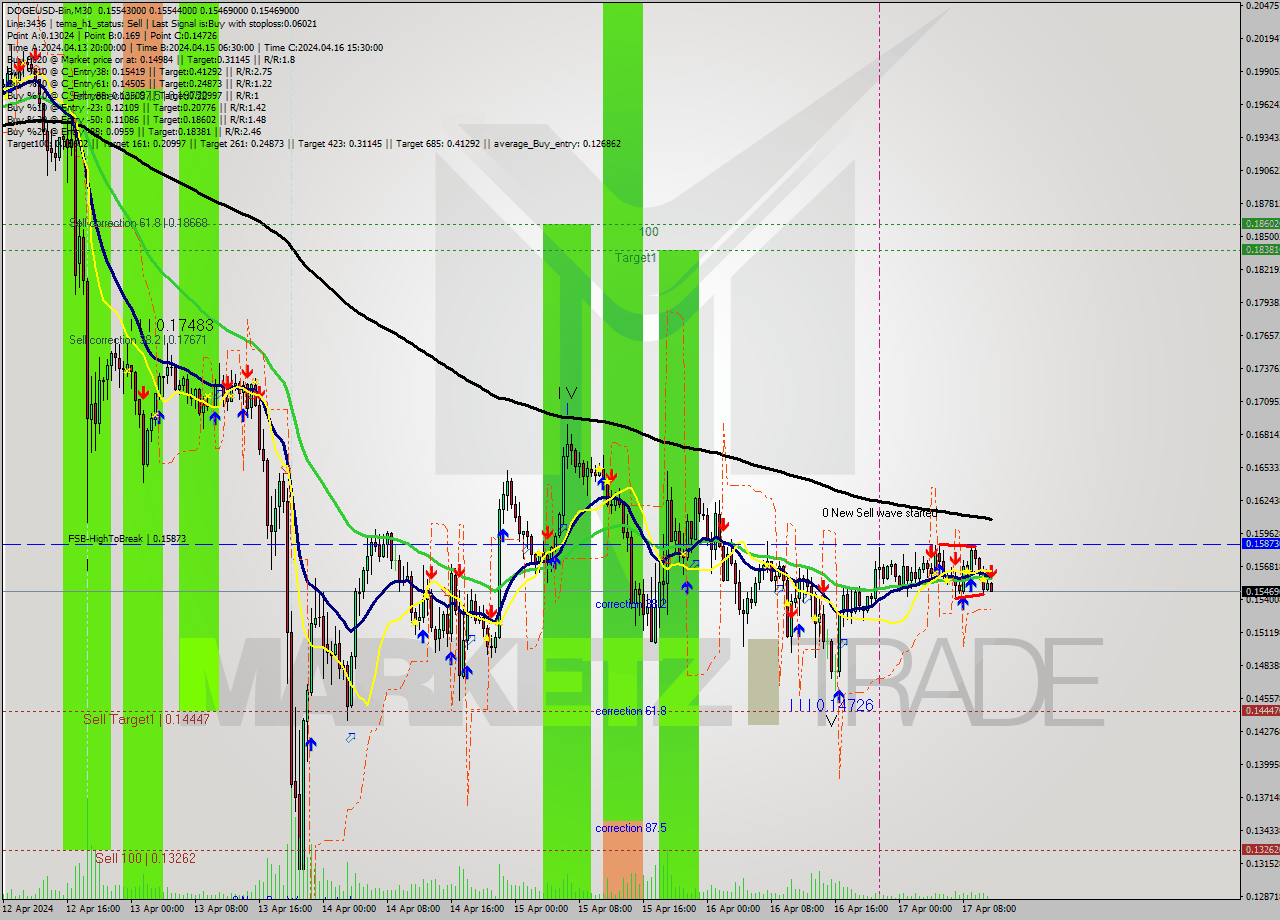Click the '12 Apr 2024' time axis label
The image size is (1280, 920).
tap(28, 909)
